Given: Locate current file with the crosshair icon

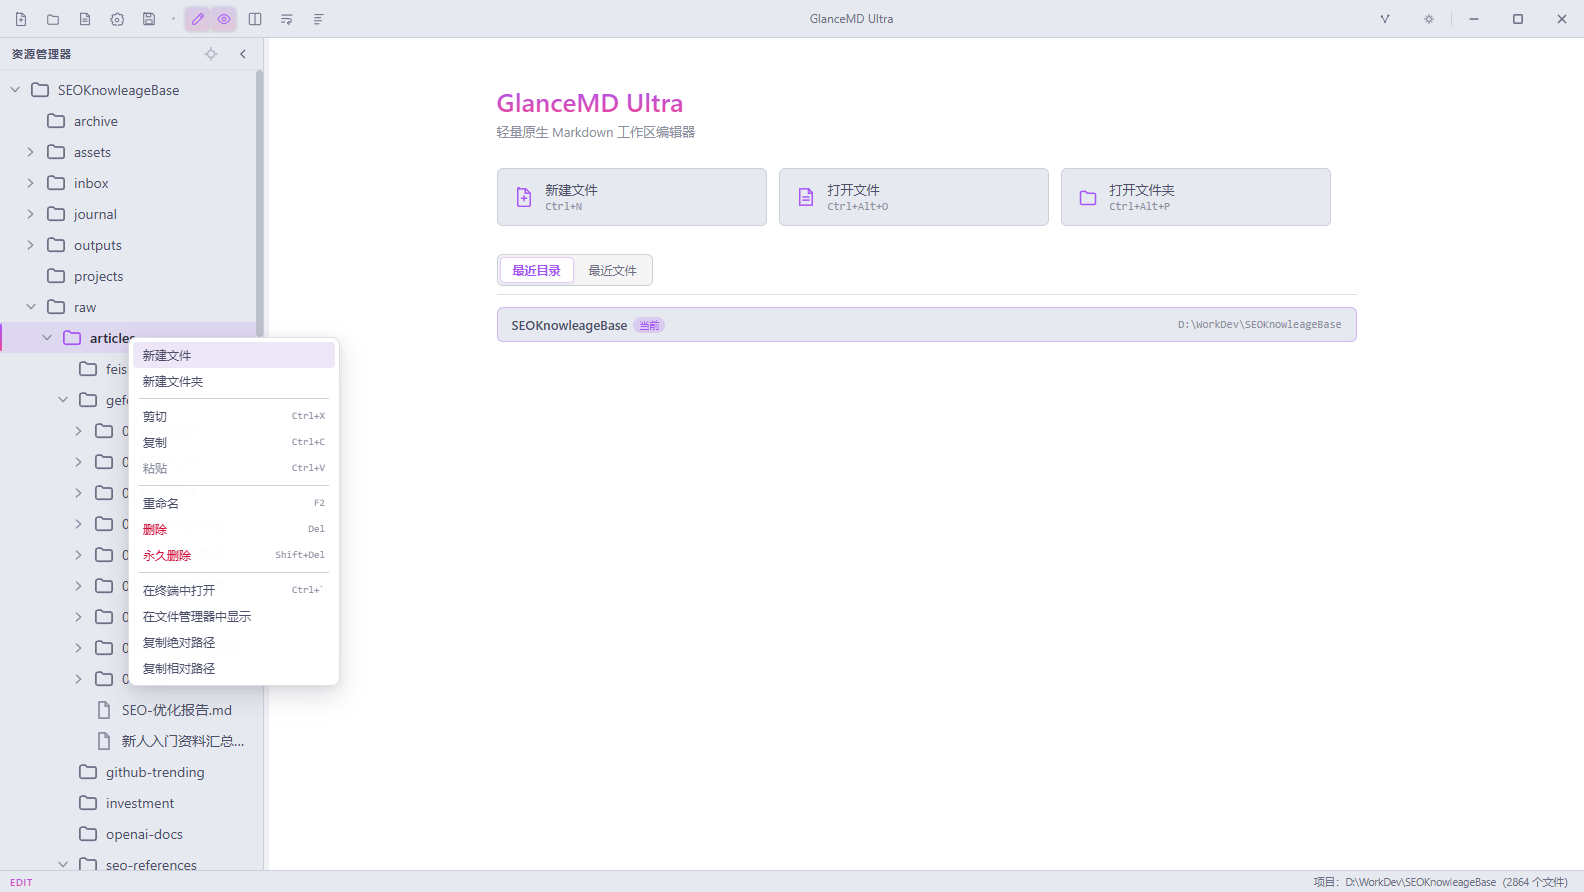Looking at the screenshot, I should coord(211,54).
